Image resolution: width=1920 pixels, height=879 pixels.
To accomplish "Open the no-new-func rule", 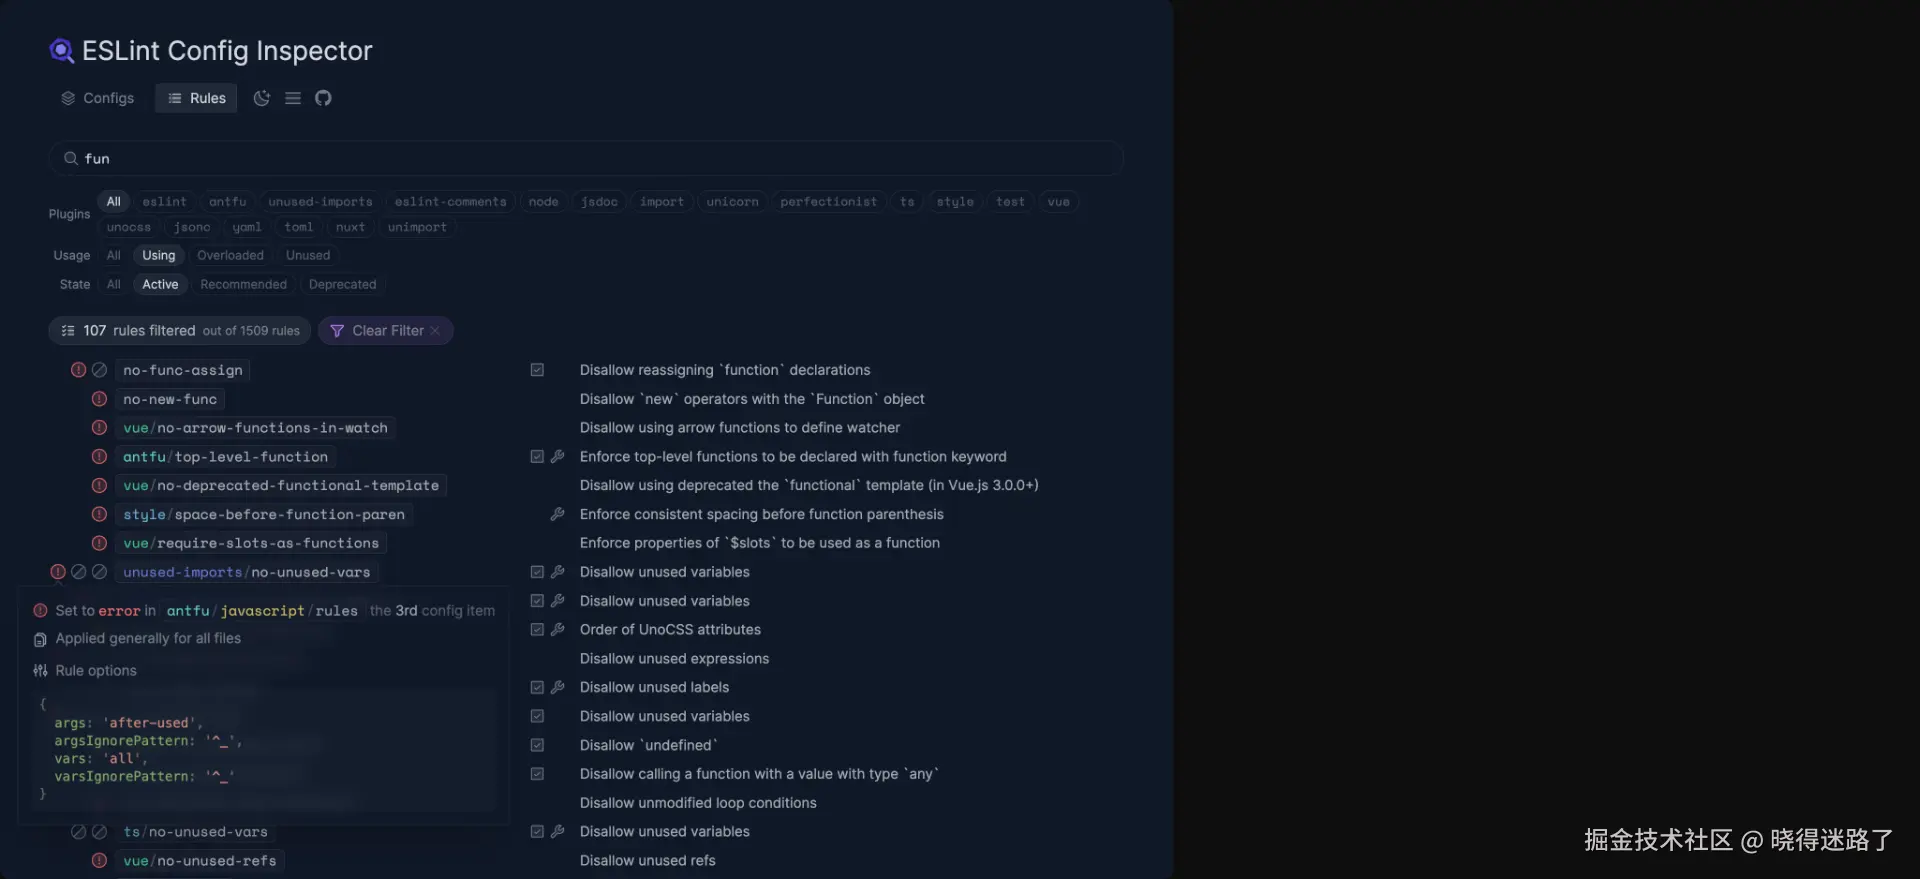I will pos(170,399).
